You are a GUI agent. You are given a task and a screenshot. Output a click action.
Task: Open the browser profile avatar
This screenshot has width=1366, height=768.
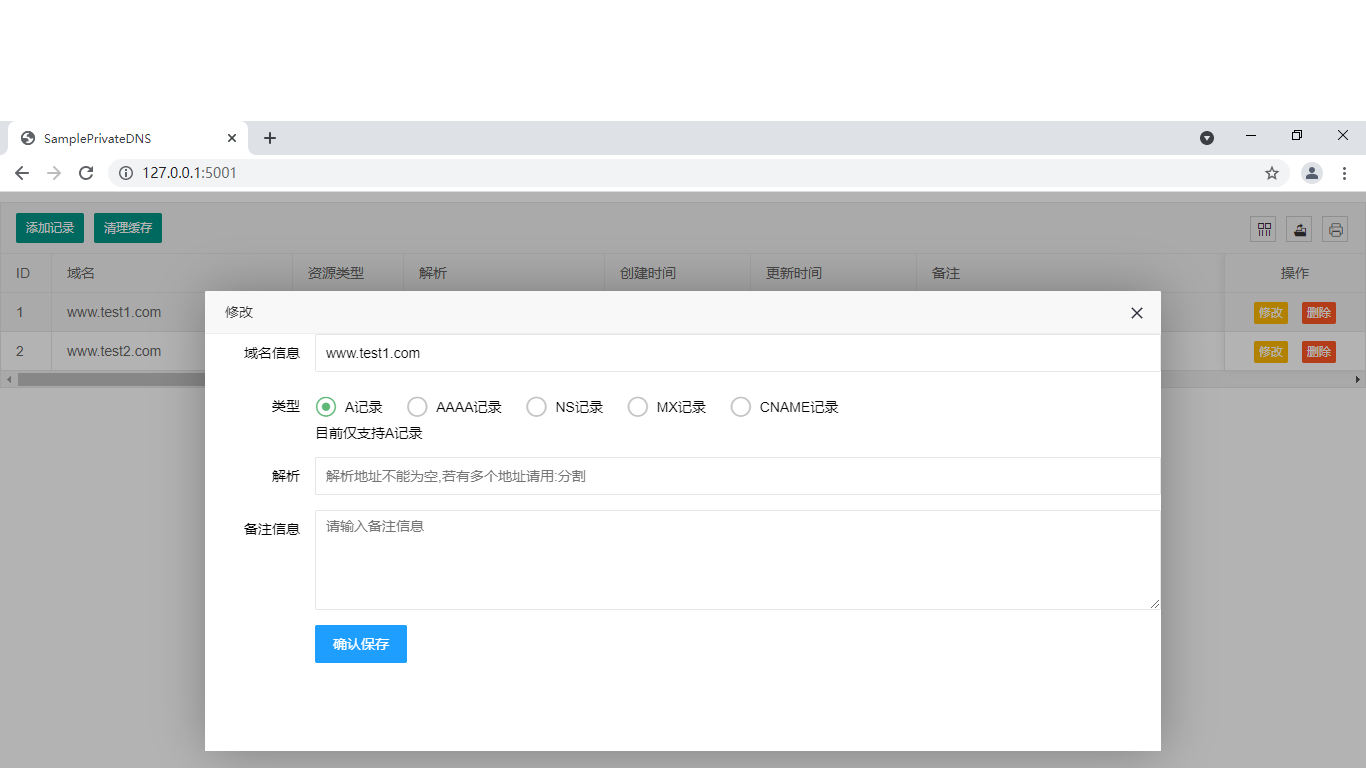[1312, 173]
